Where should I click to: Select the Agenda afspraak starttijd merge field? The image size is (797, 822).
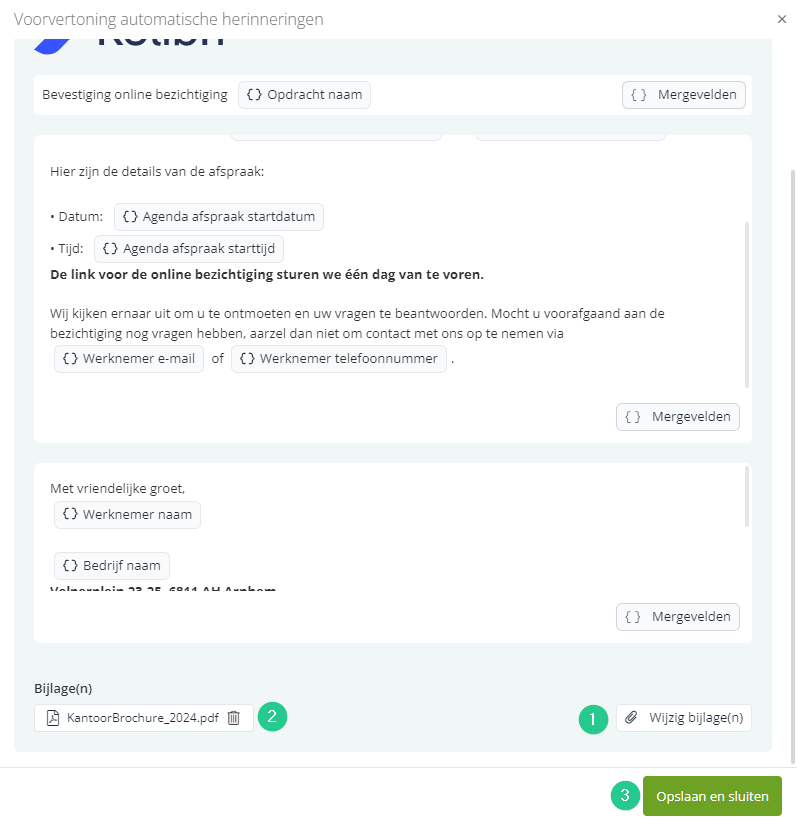point(189,248)
